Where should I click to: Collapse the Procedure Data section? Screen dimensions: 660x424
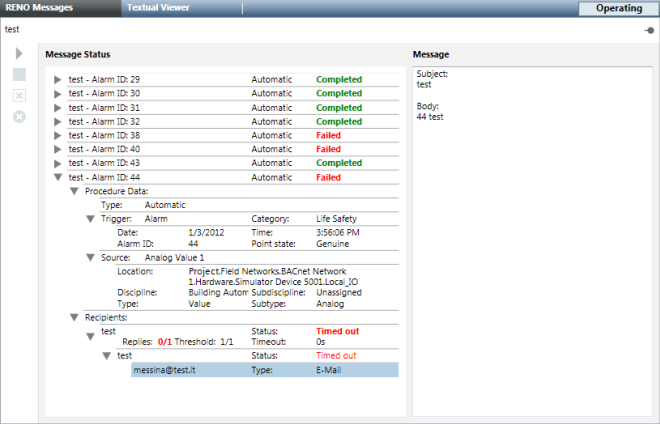click(x=74, y=191)
